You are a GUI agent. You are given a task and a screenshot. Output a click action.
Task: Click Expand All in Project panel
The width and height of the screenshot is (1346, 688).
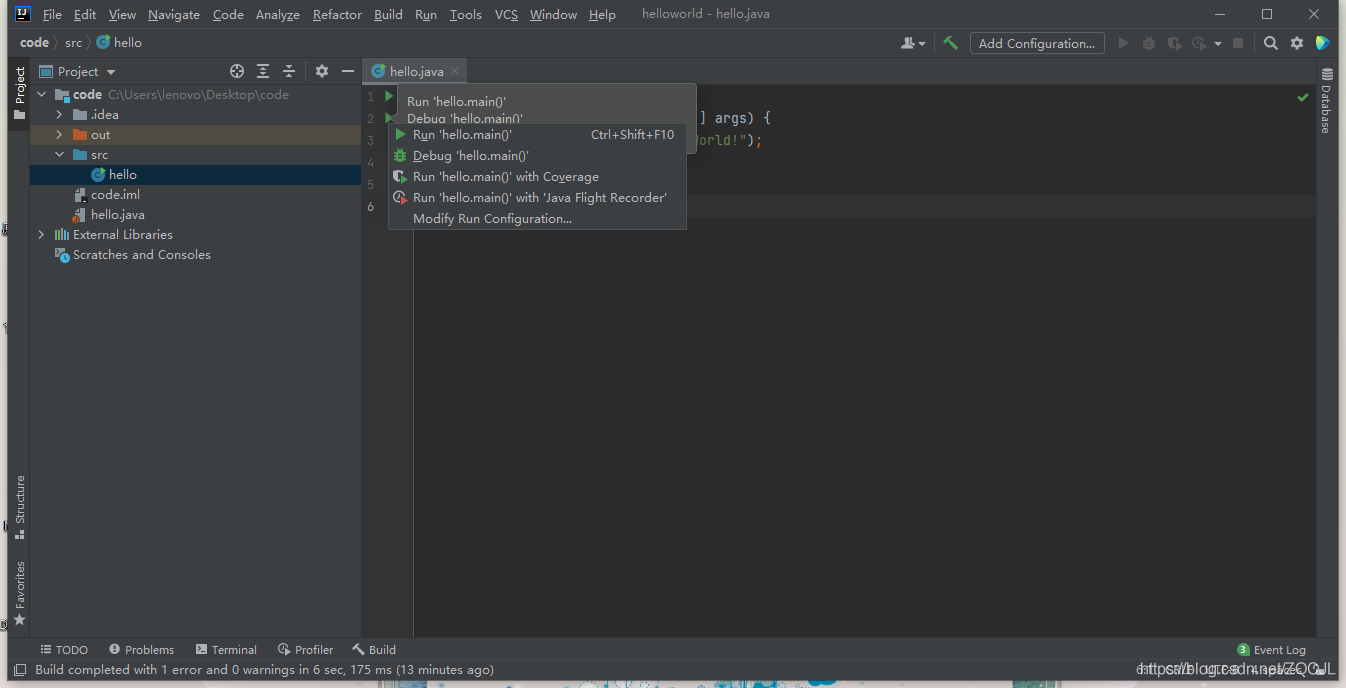(263, 71)
